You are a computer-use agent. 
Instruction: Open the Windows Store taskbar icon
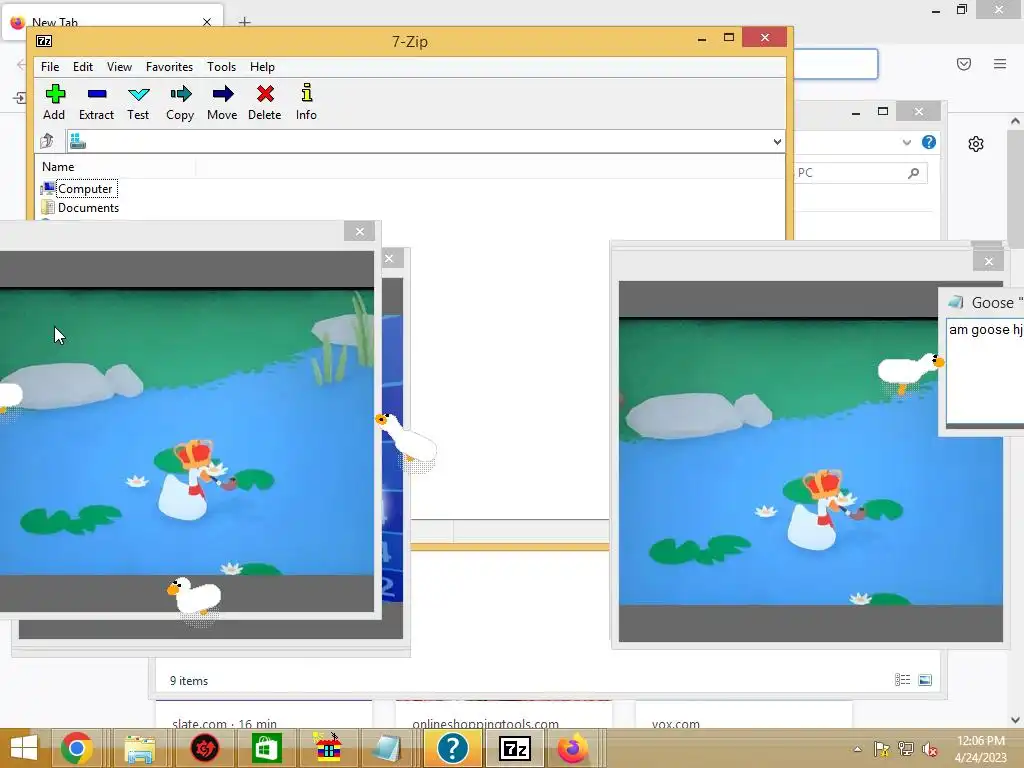pos(266,748)
